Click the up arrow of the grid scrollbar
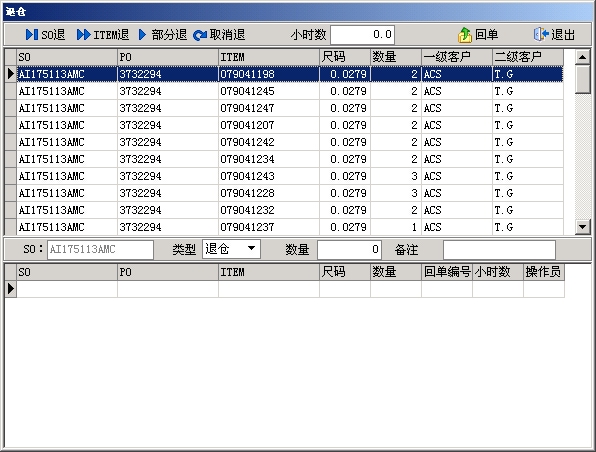 pos(582,57)
